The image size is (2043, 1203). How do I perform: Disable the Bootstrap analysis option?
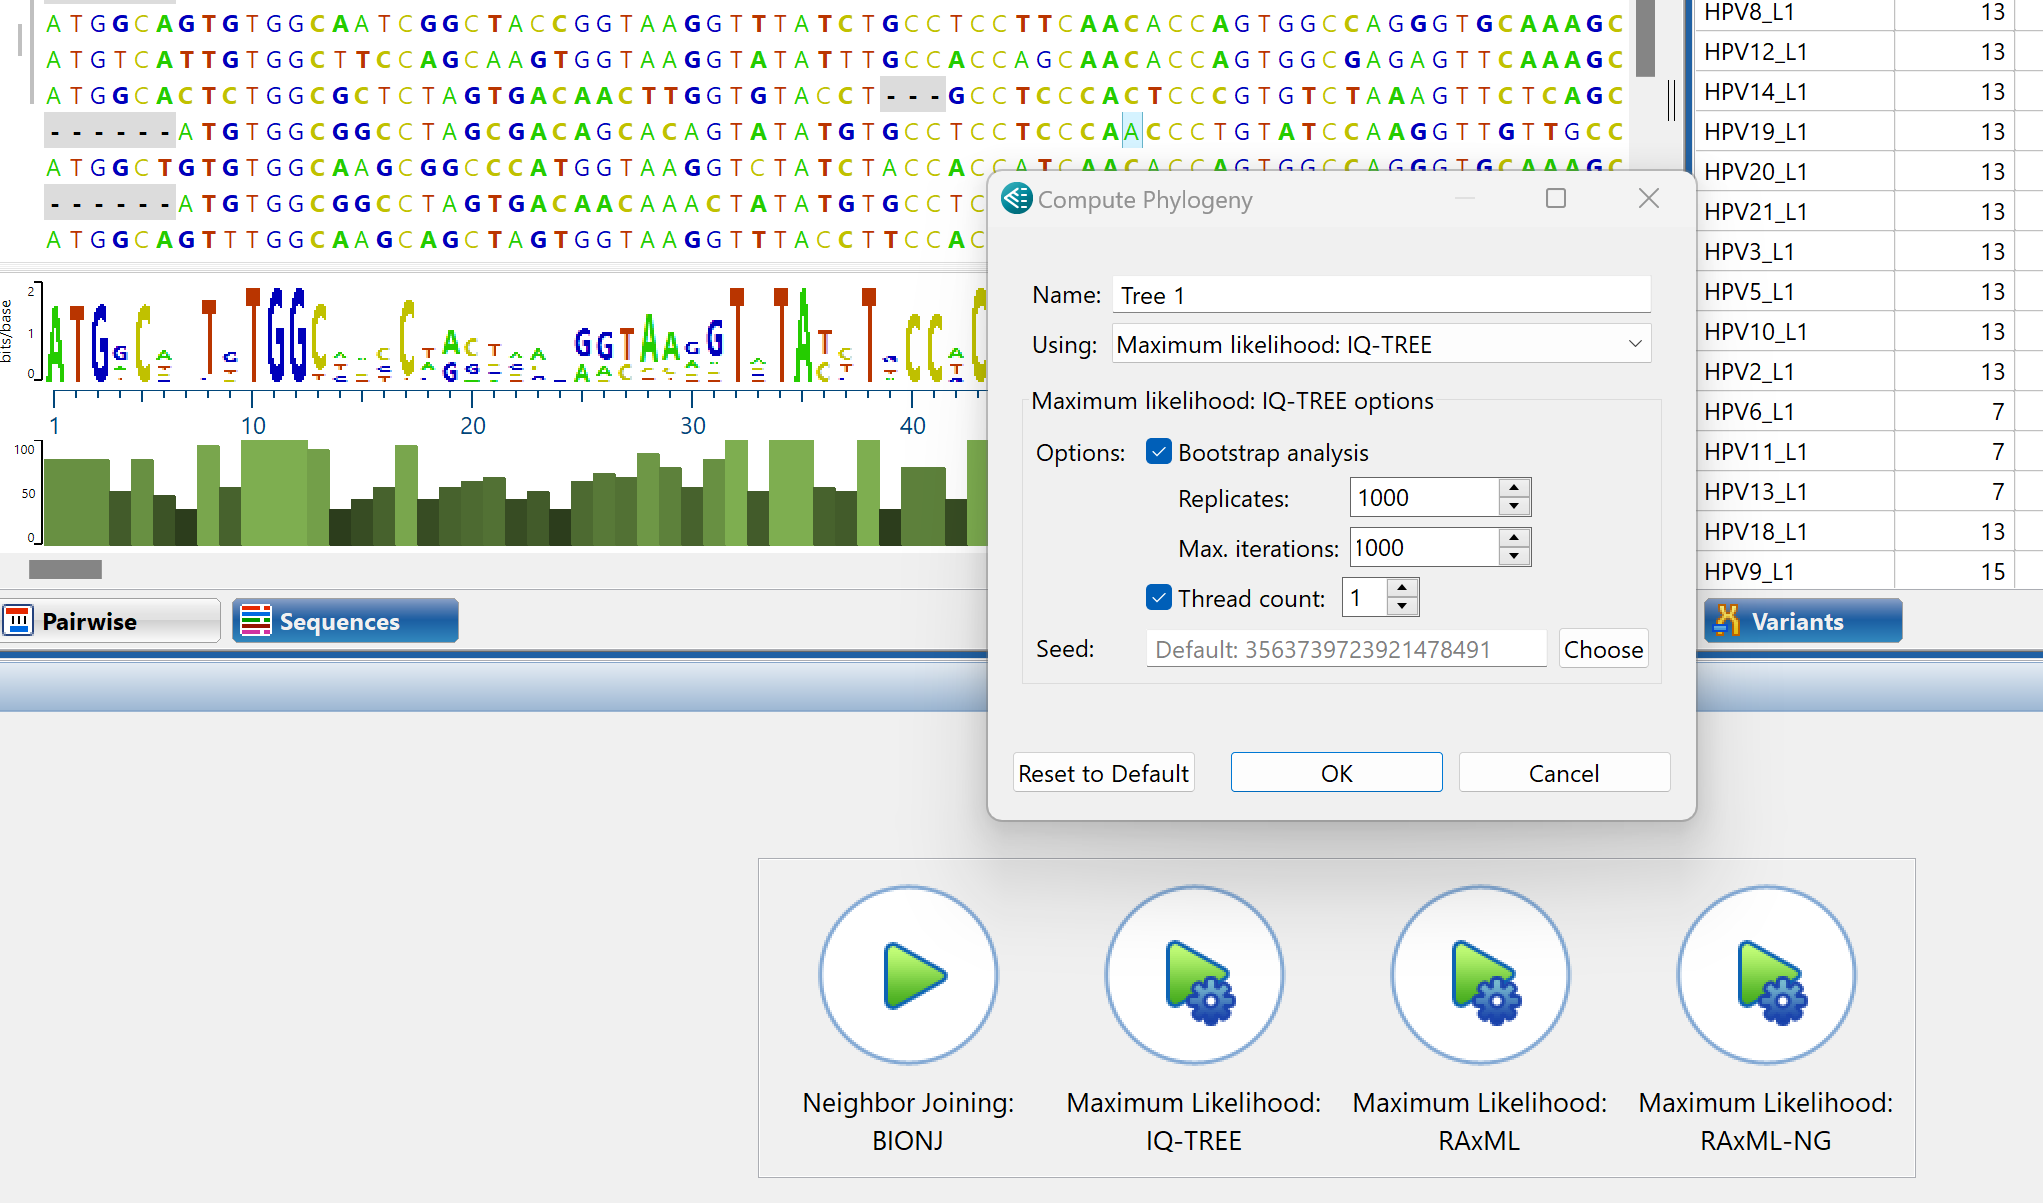pyautogui.click(x=1159, y=452)
